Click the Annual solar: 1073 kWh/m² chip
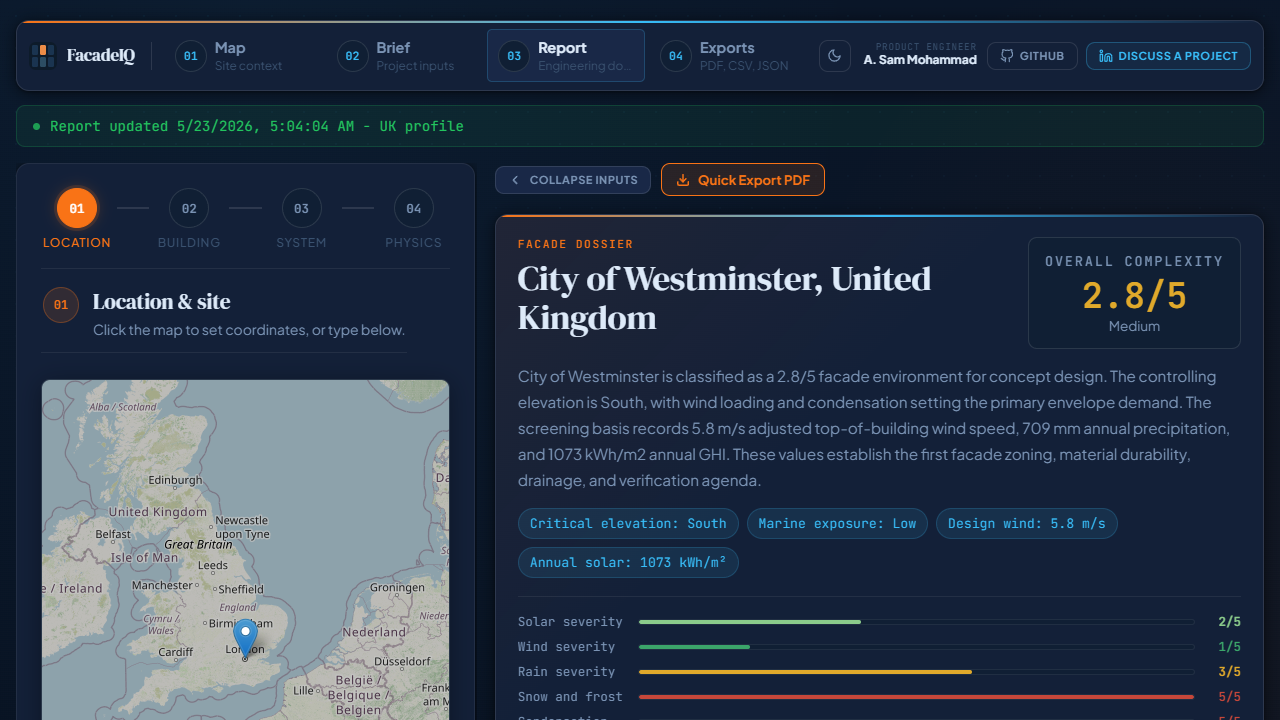The width and height of the screenshot is (1280, 720). point(628,562)
